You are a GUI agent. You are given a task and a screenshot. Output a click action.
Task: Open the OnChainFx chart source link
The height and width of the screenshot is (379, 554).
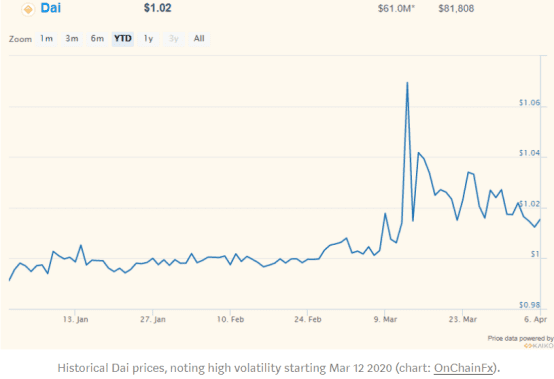tap(463, 368)
